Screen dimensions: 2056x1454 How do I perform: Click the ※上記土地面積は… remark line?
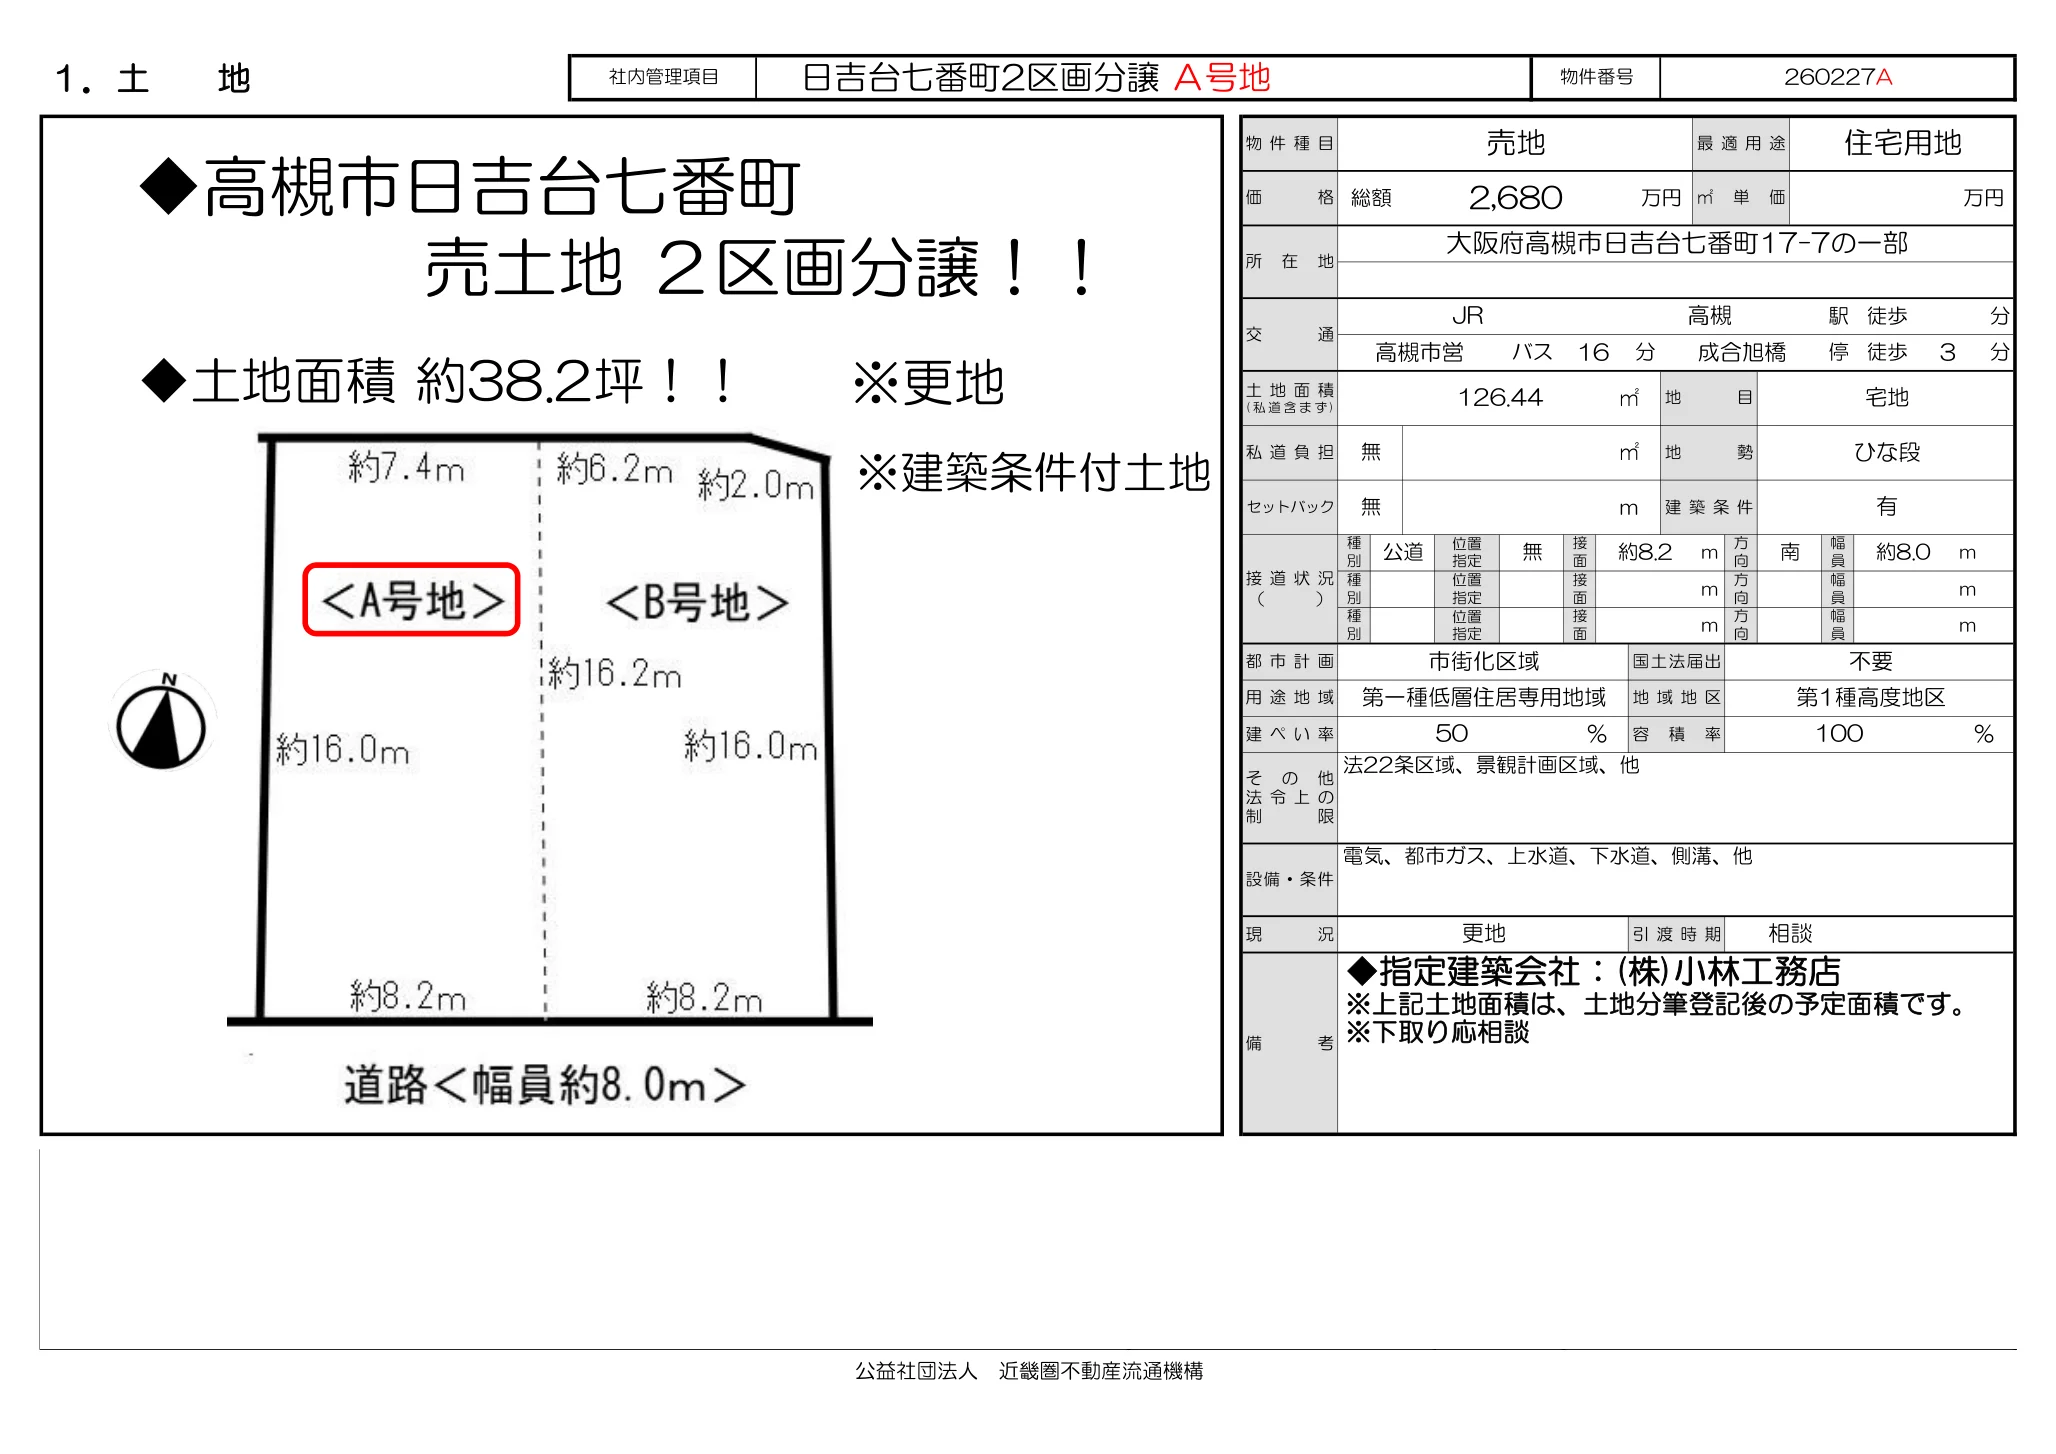click(1656, 1003)
